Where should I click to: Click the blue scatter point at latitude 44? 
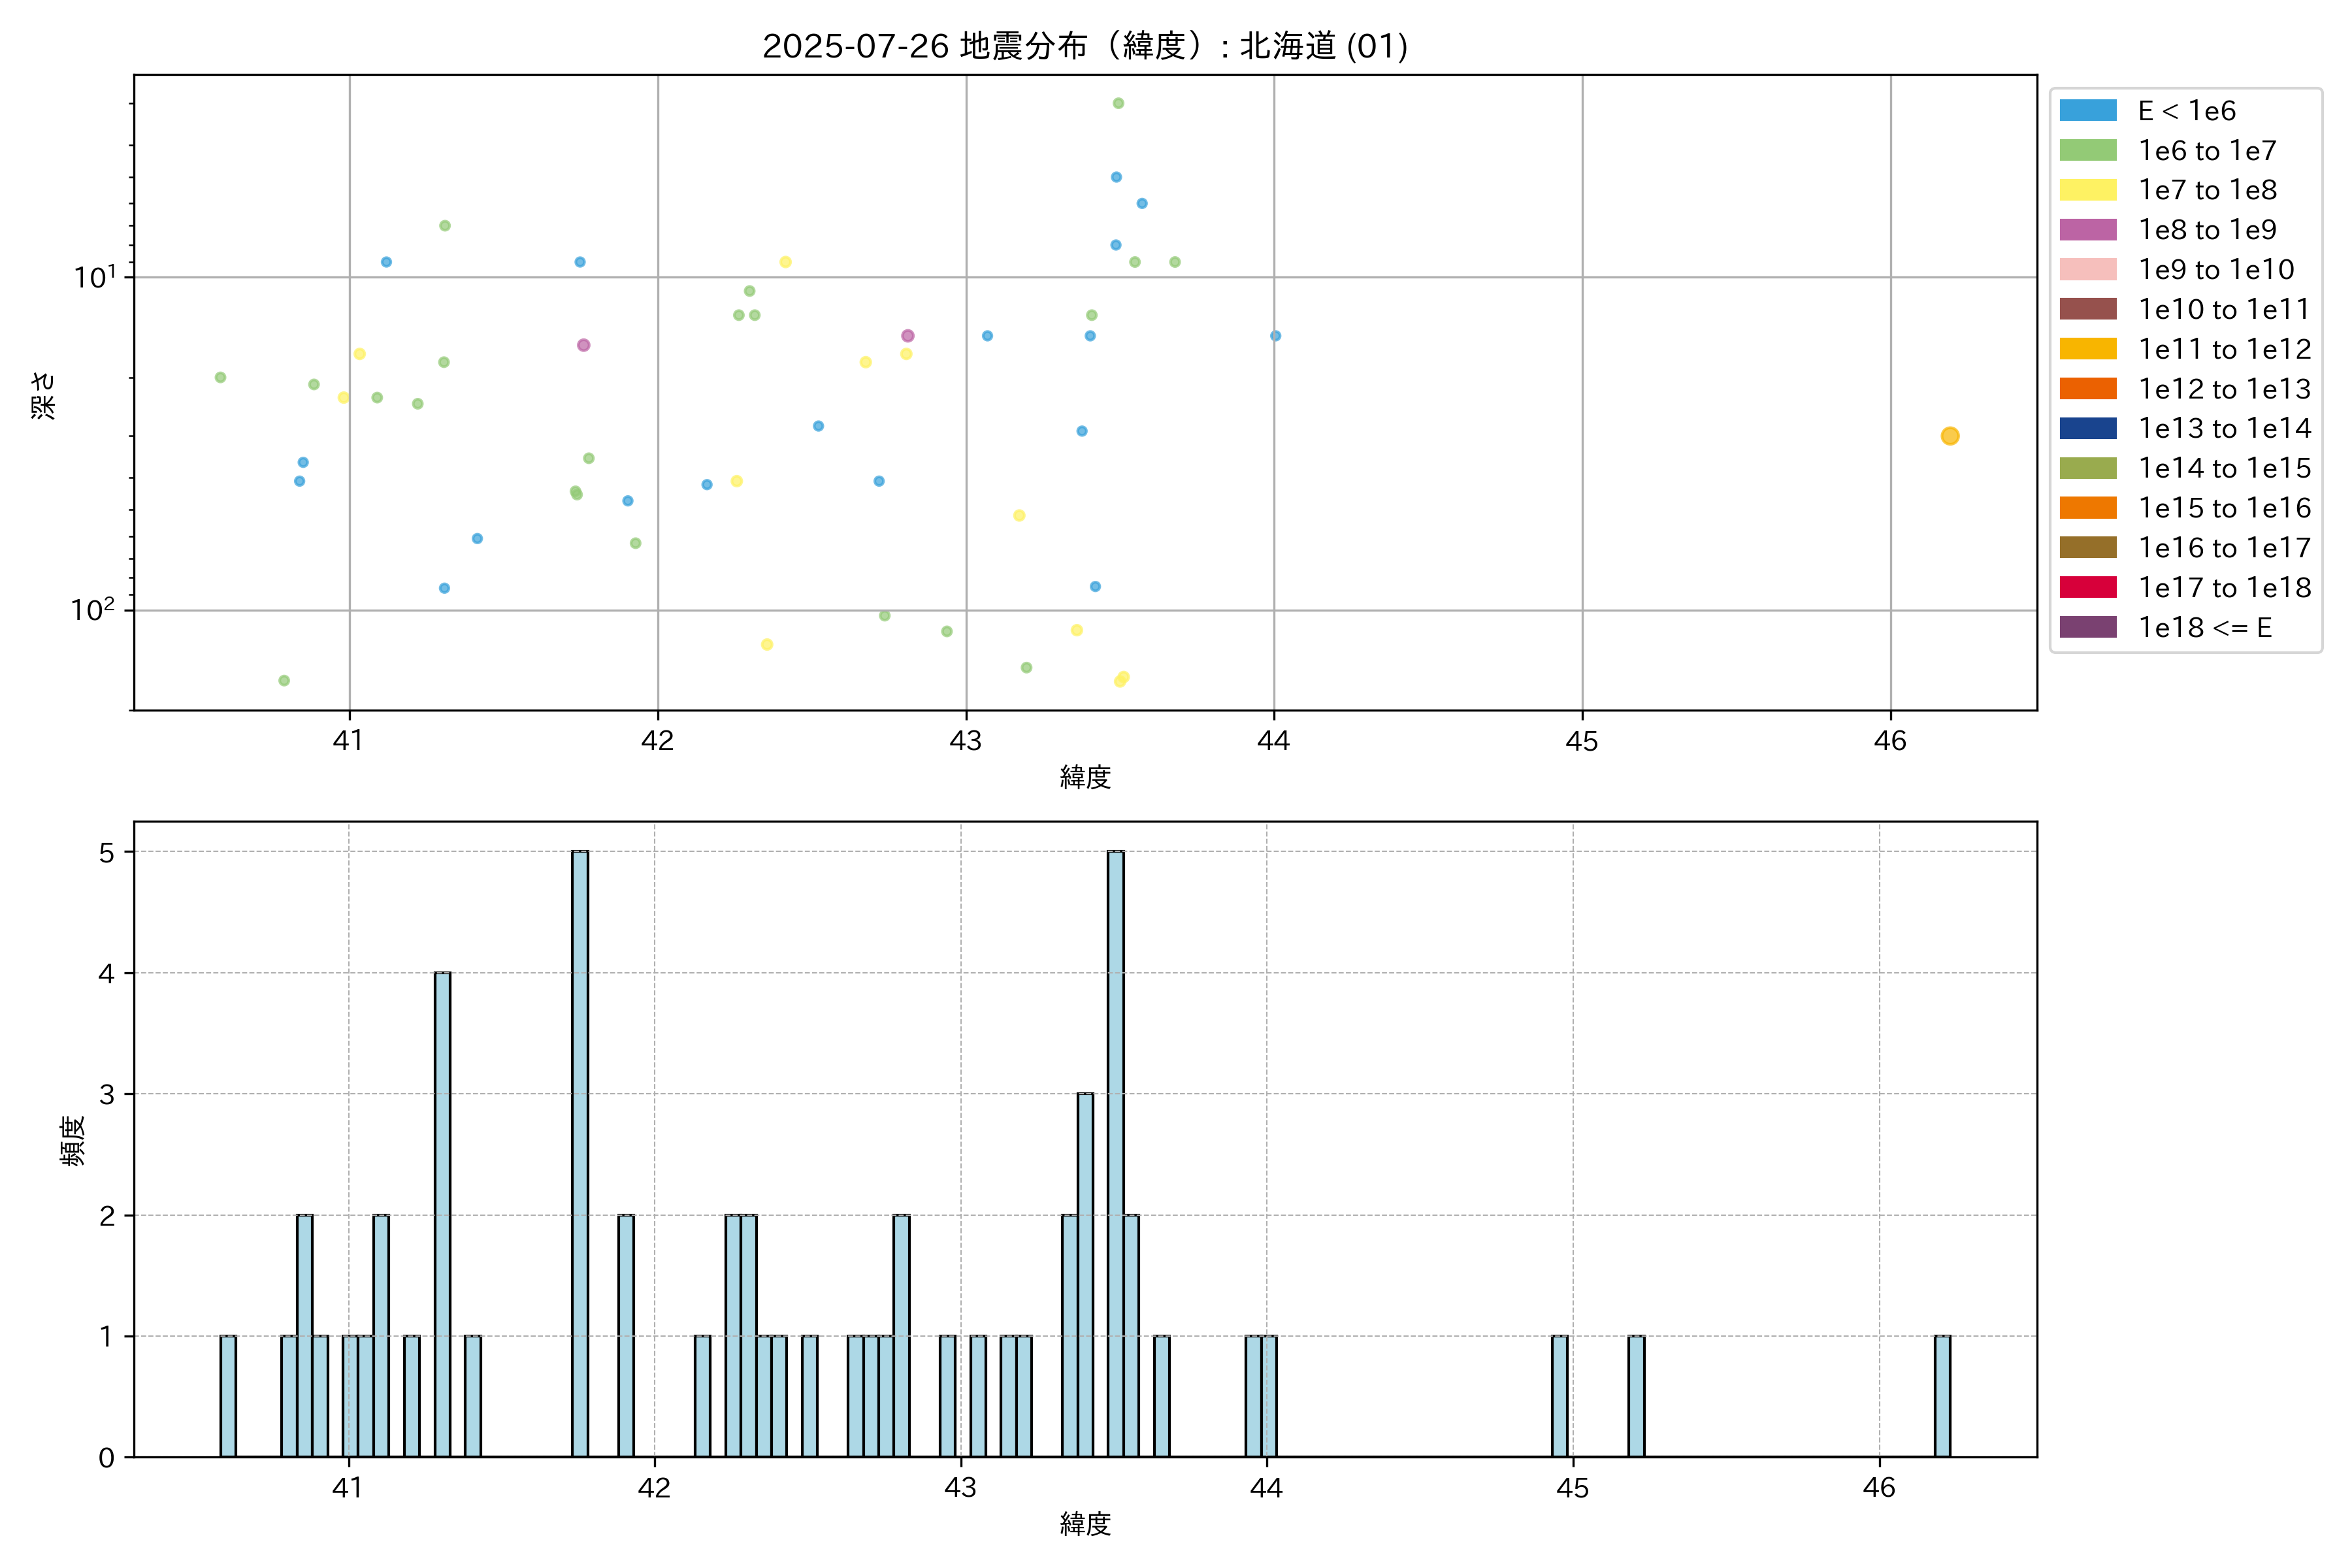point(1275,336)
